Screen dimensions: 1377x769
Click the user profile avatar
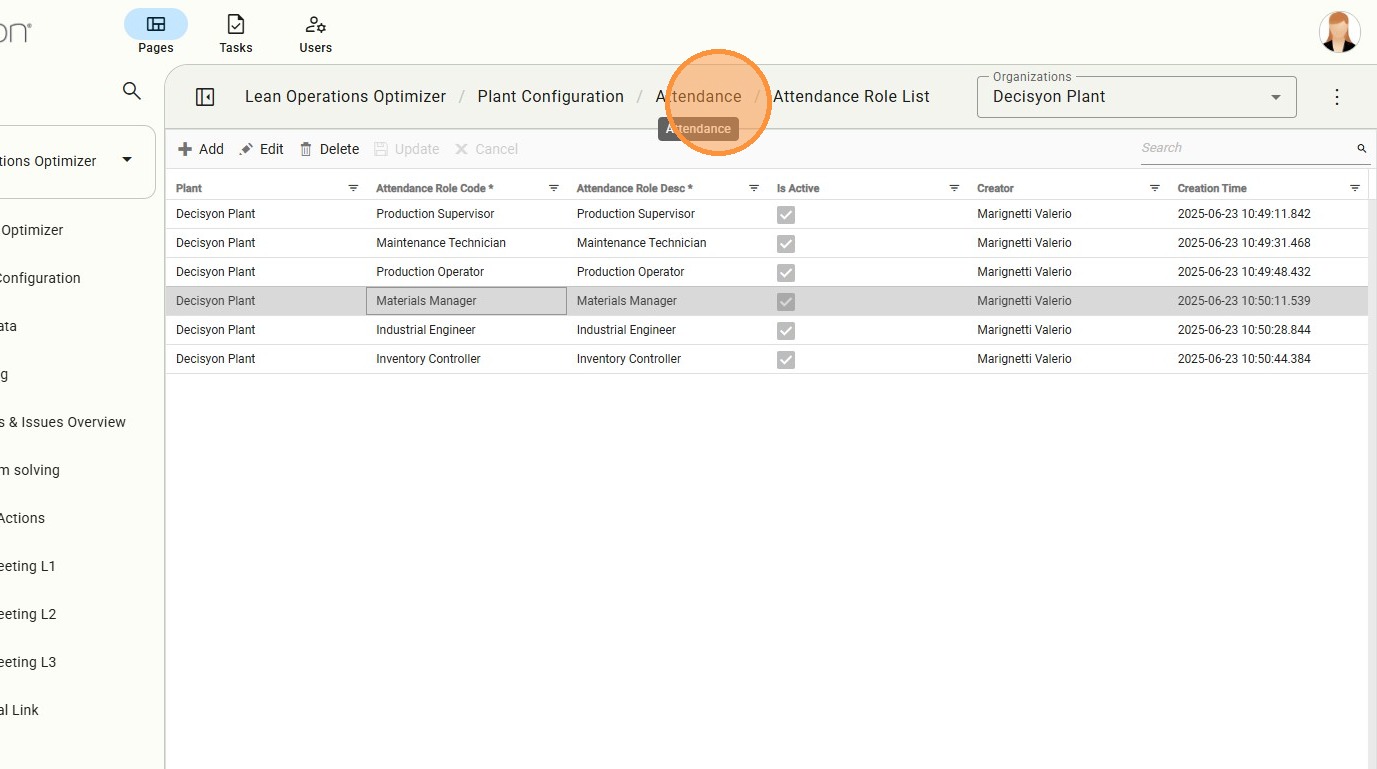tap(1339, 32)
